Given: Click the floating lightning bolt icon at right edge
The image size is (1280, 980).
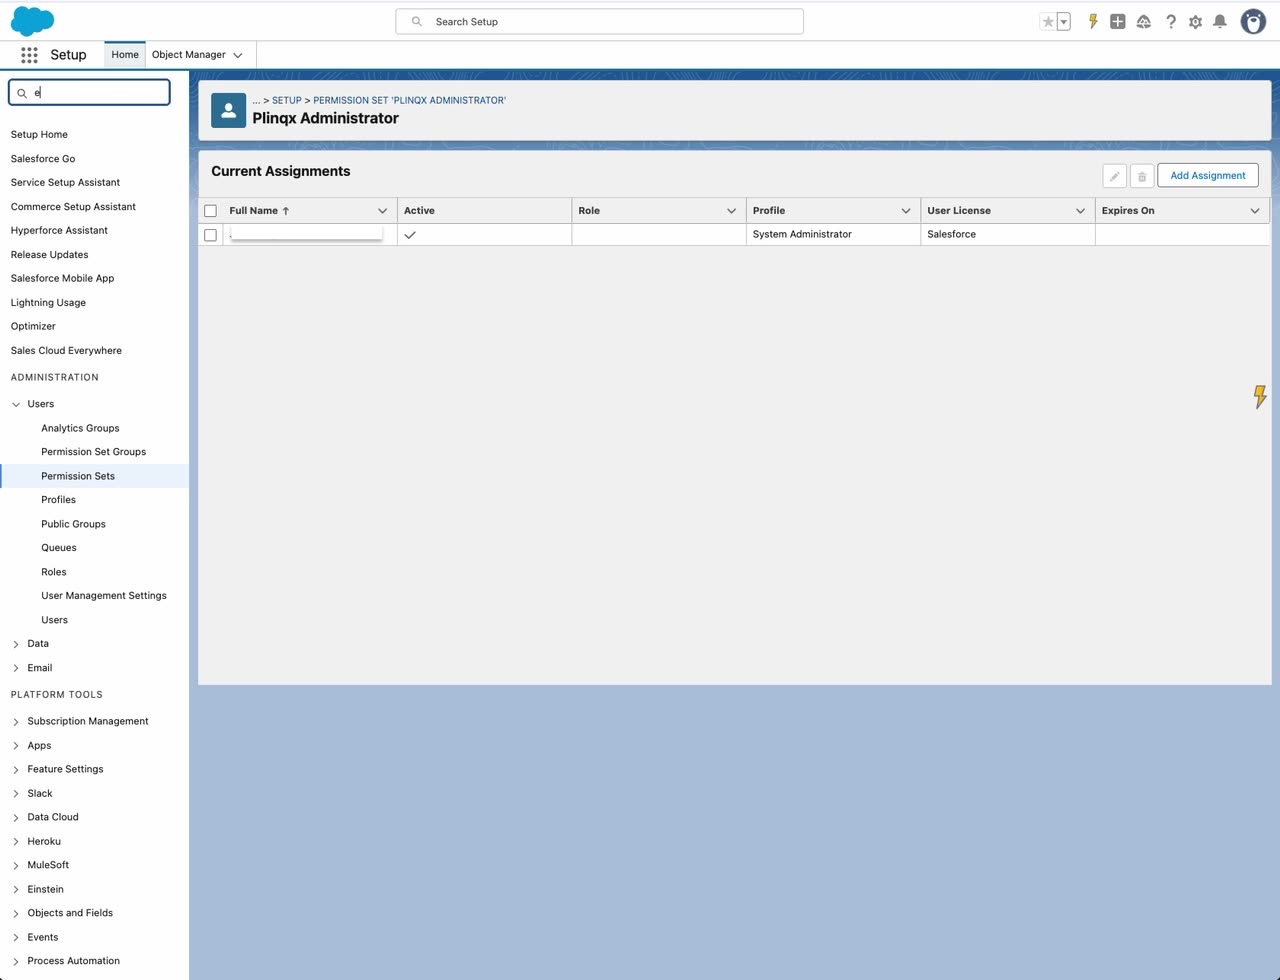Looking at the screenshot, I should click(x=1260, y=397).
